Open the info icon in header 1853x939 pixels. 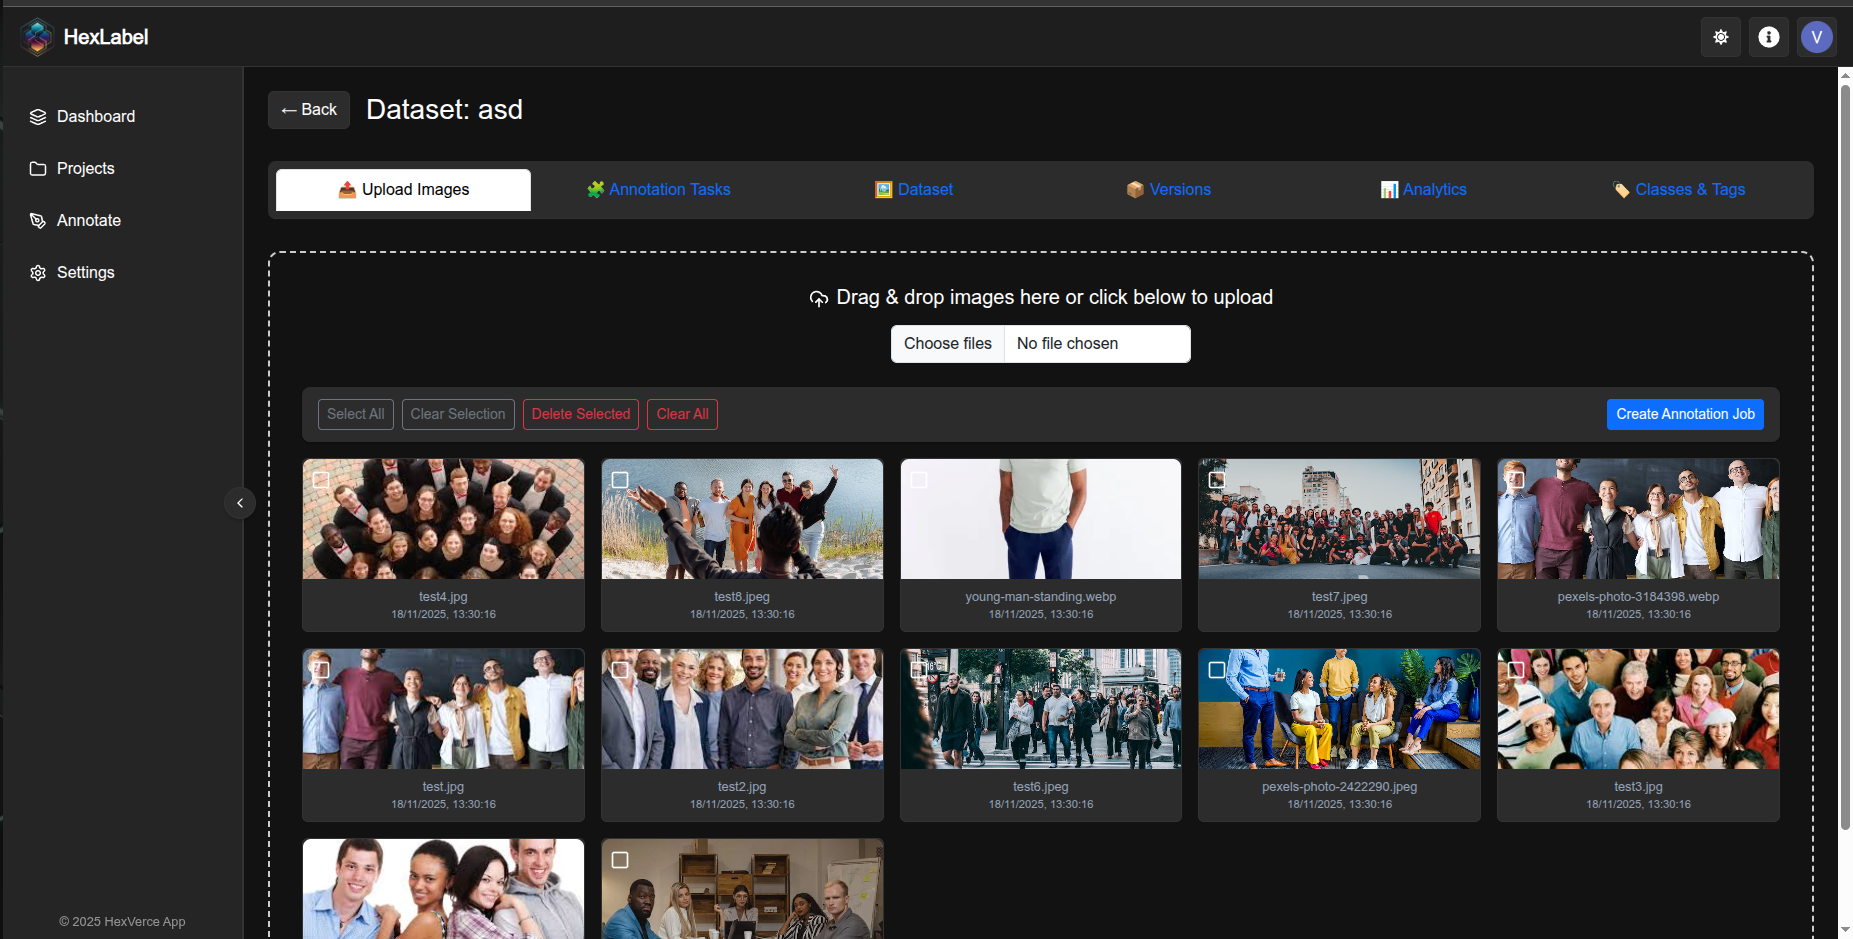coord(1768,37)
